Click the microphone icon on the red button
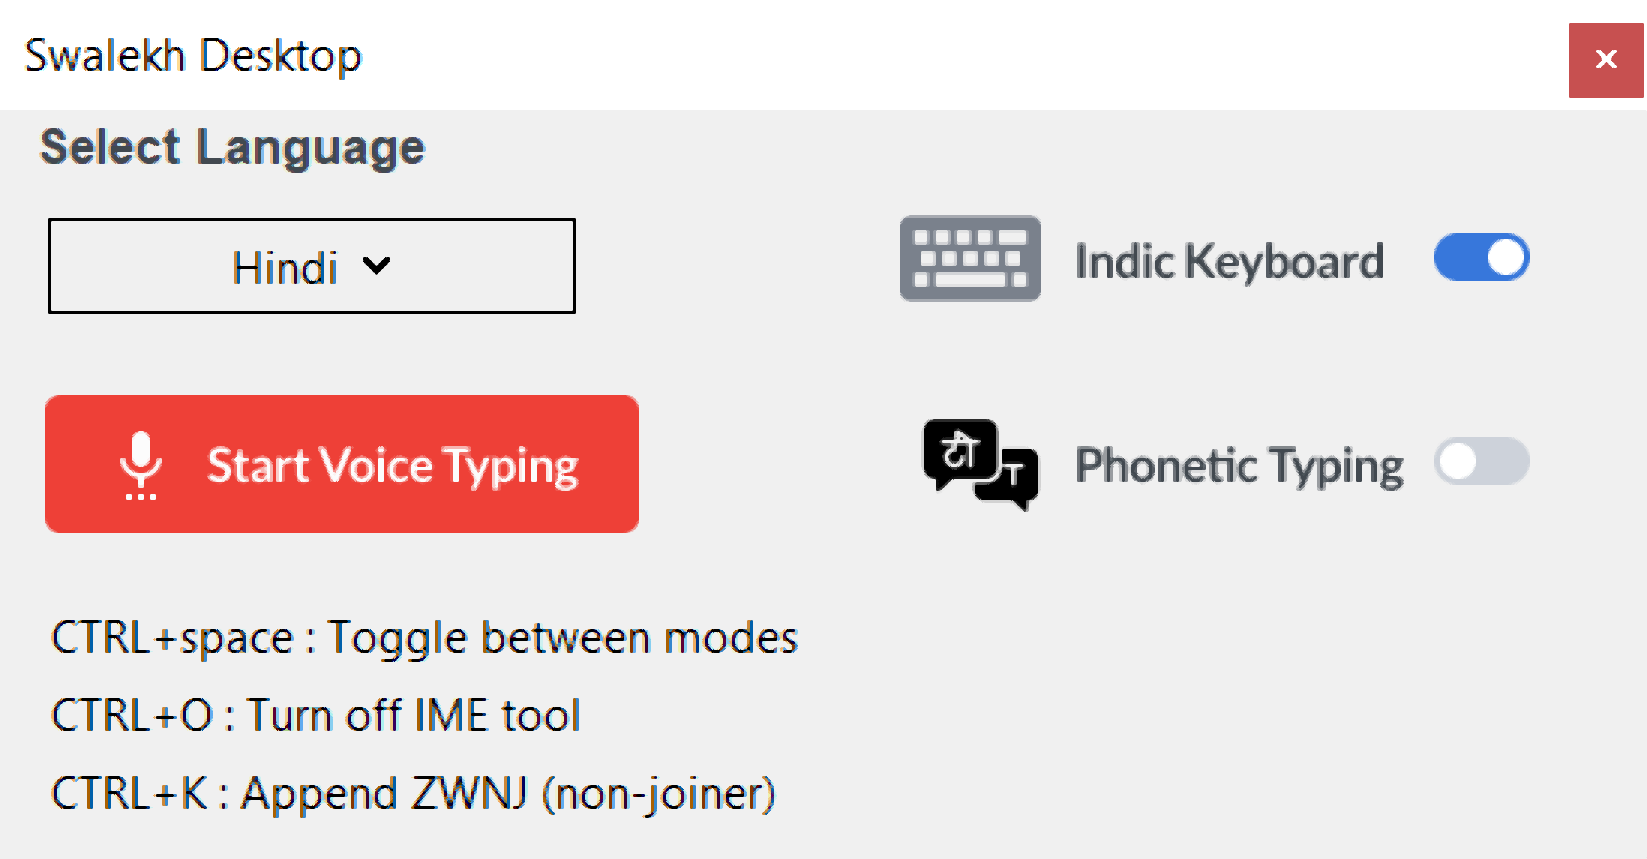This screenshot has height=859, width=1647. click(141, 464)
